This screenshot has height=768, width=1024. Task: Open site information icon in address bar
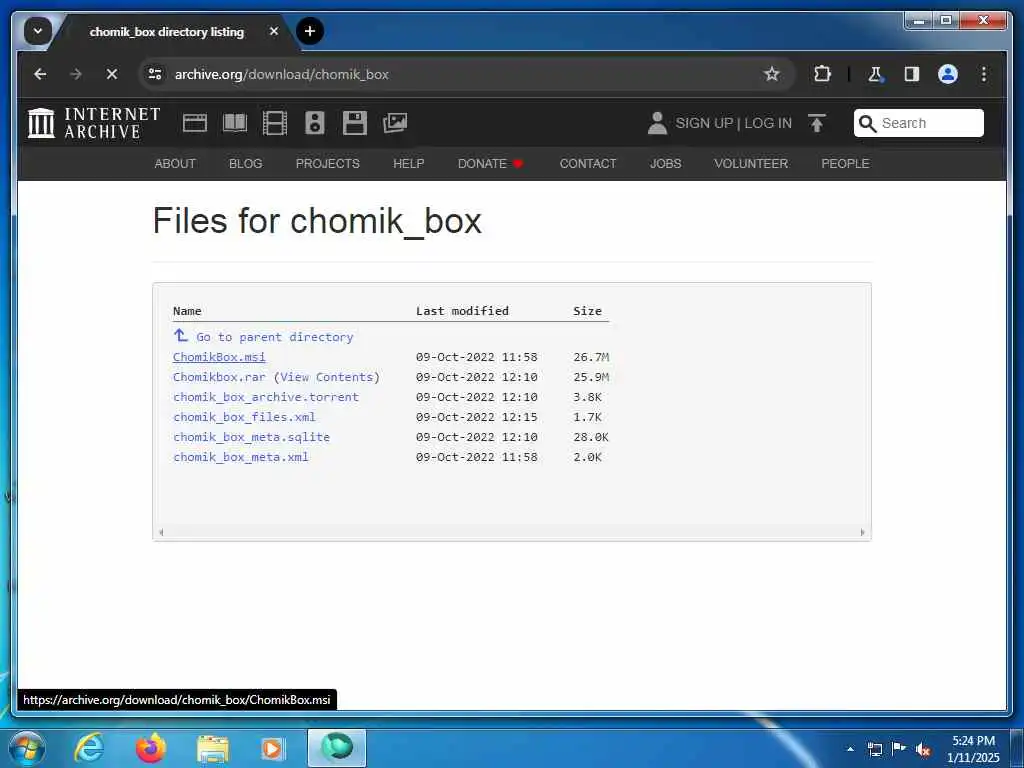coord(155,74)
